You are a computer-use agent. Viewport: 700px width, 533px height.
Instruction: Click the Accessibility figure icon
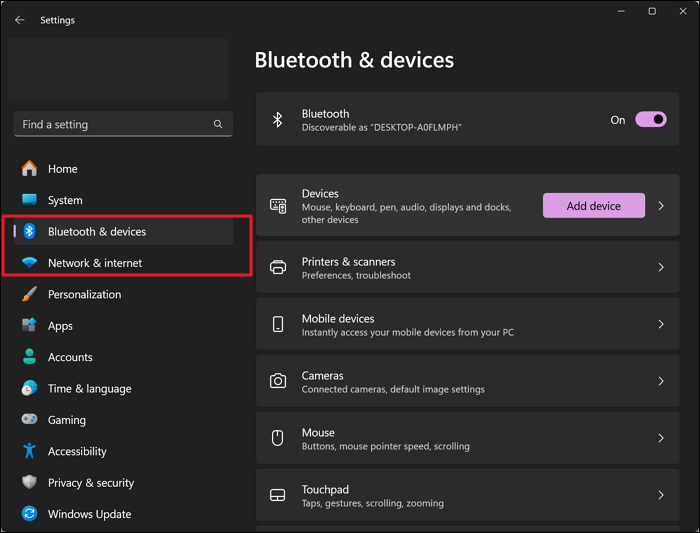tap(29, 451)
